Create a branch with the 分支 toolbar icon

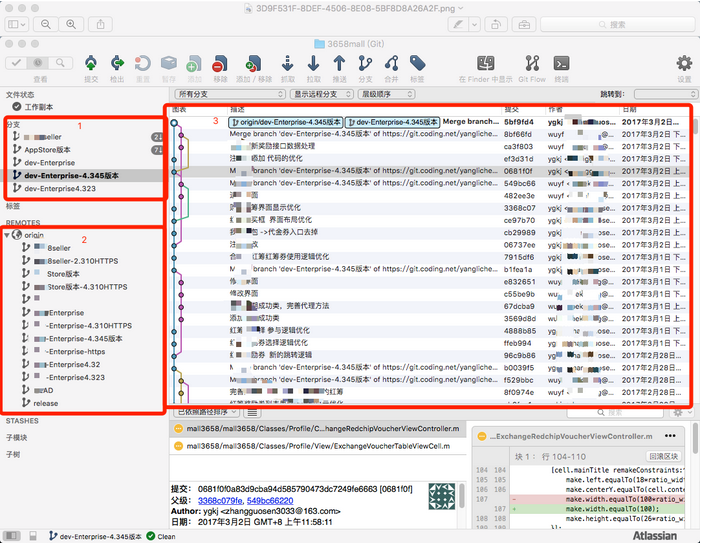point(365,66)
